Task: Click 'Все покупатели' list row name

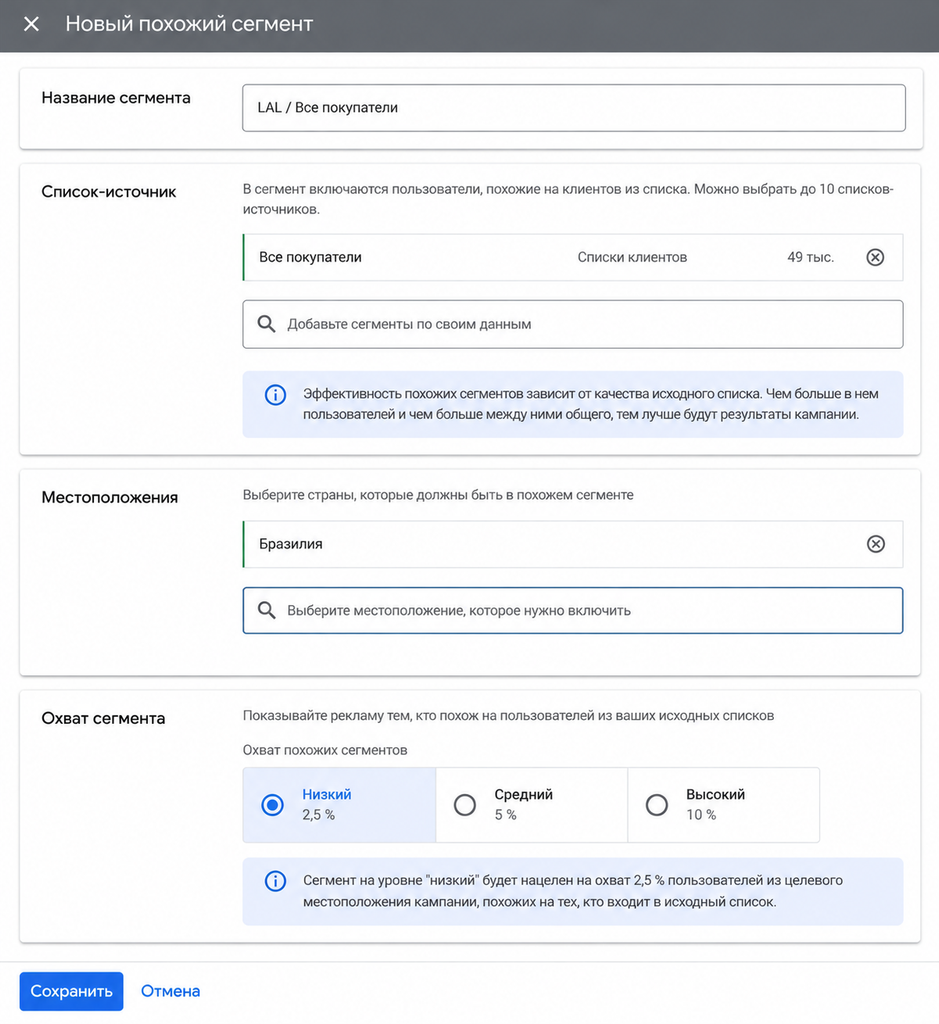Action: click(310, 257)
